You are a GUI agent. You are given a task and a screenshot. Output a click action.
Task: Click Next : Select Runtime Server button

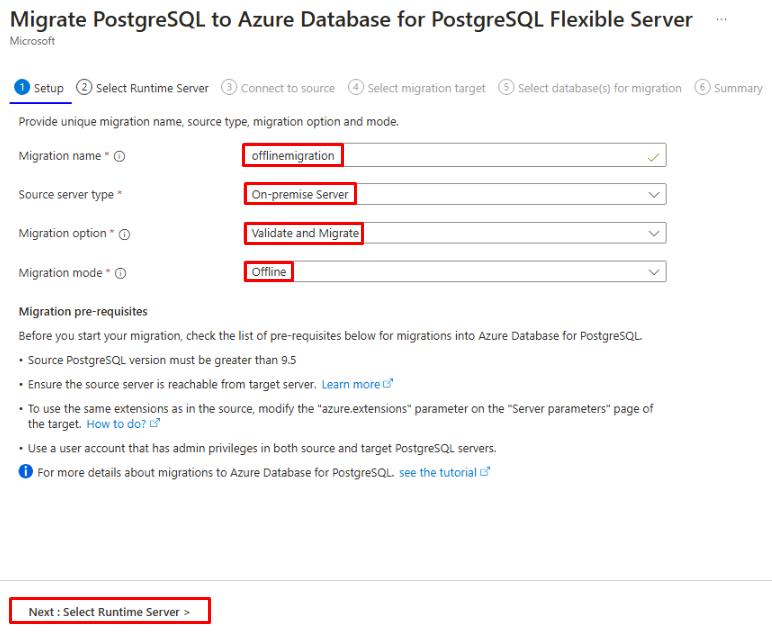pos(110,611)
